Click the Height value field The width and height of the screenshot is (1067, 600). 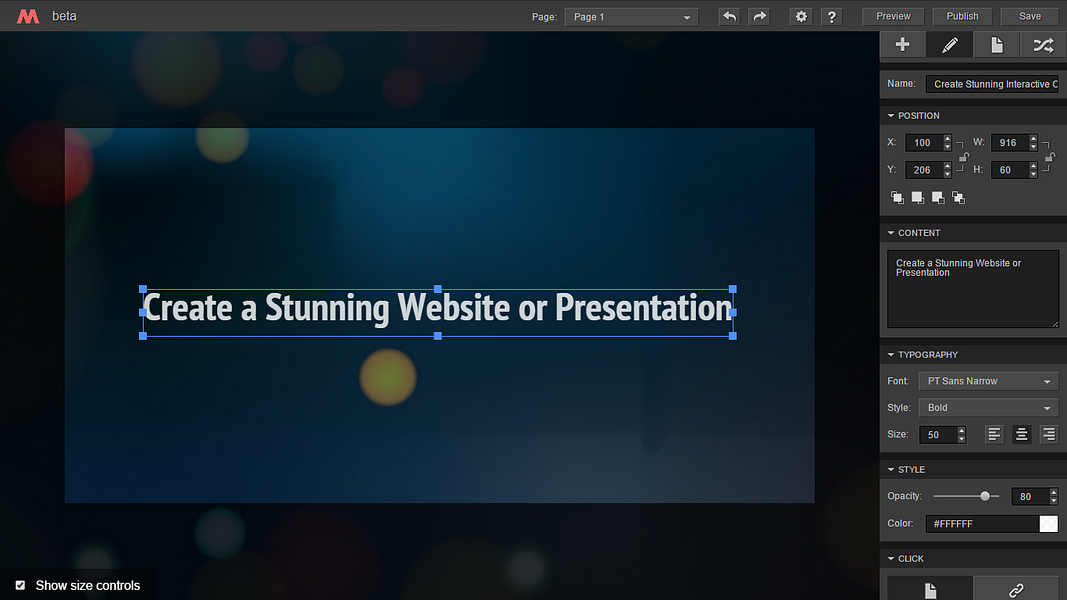pos(1010,170)
